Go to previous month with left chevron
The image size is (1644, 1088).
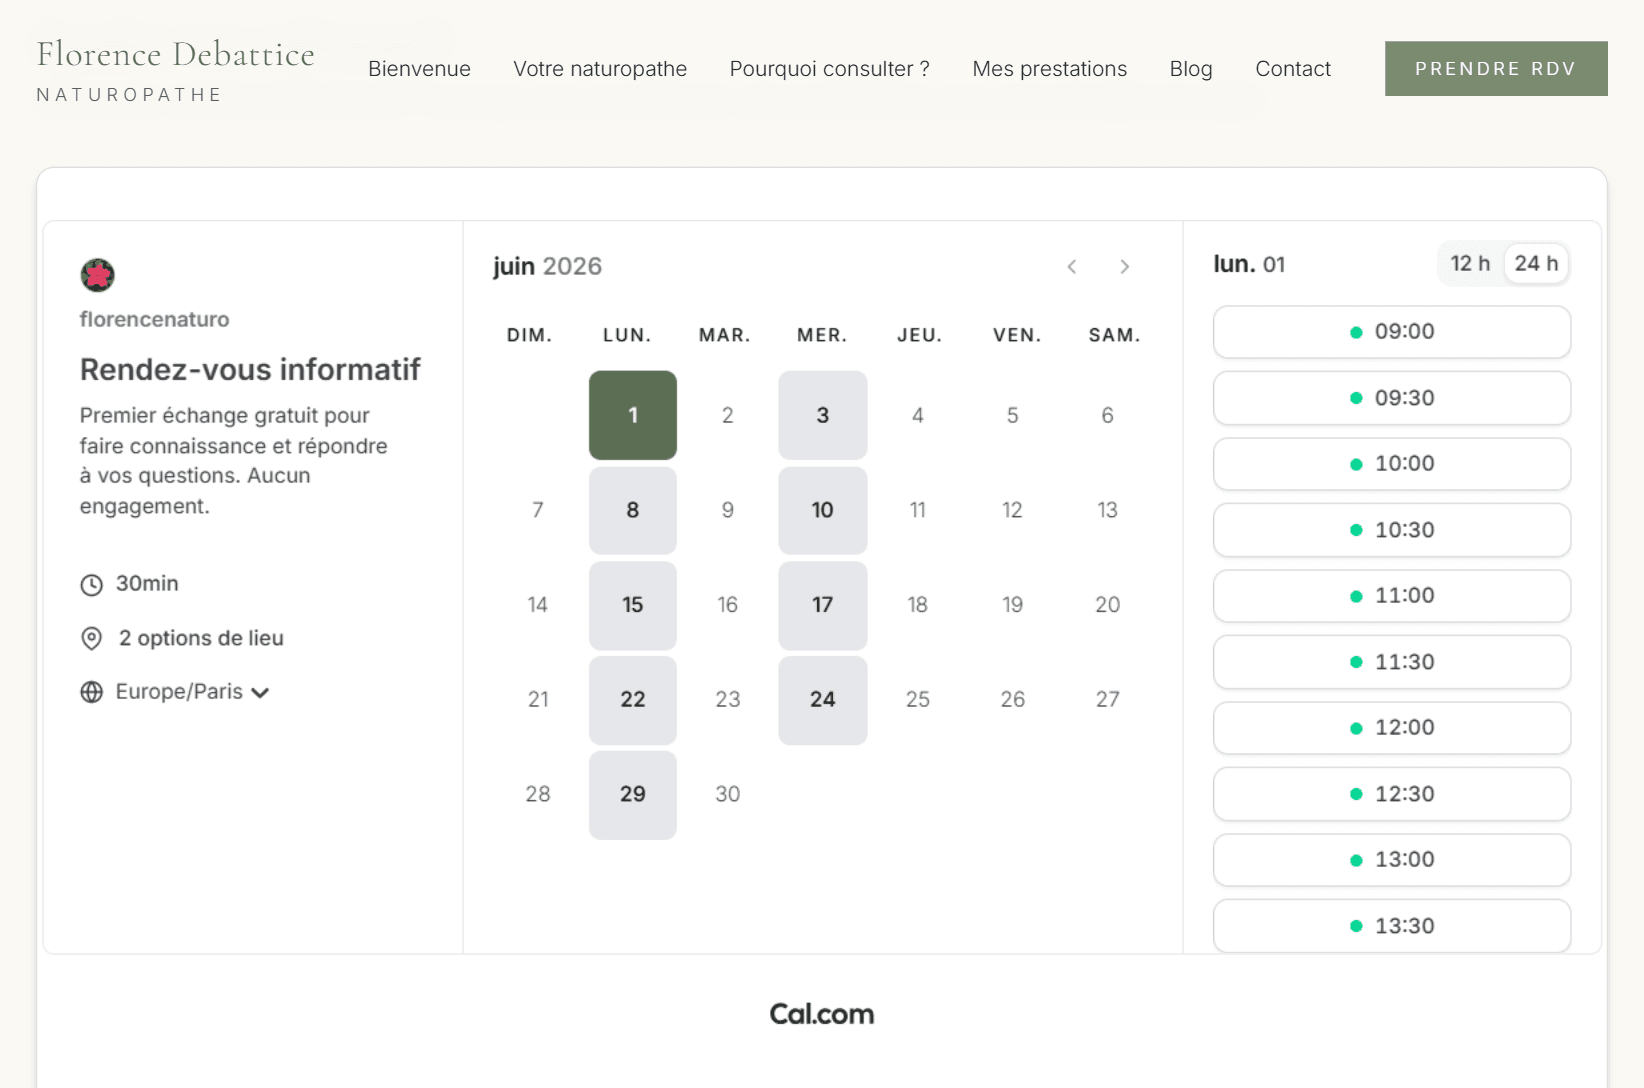1072,266
